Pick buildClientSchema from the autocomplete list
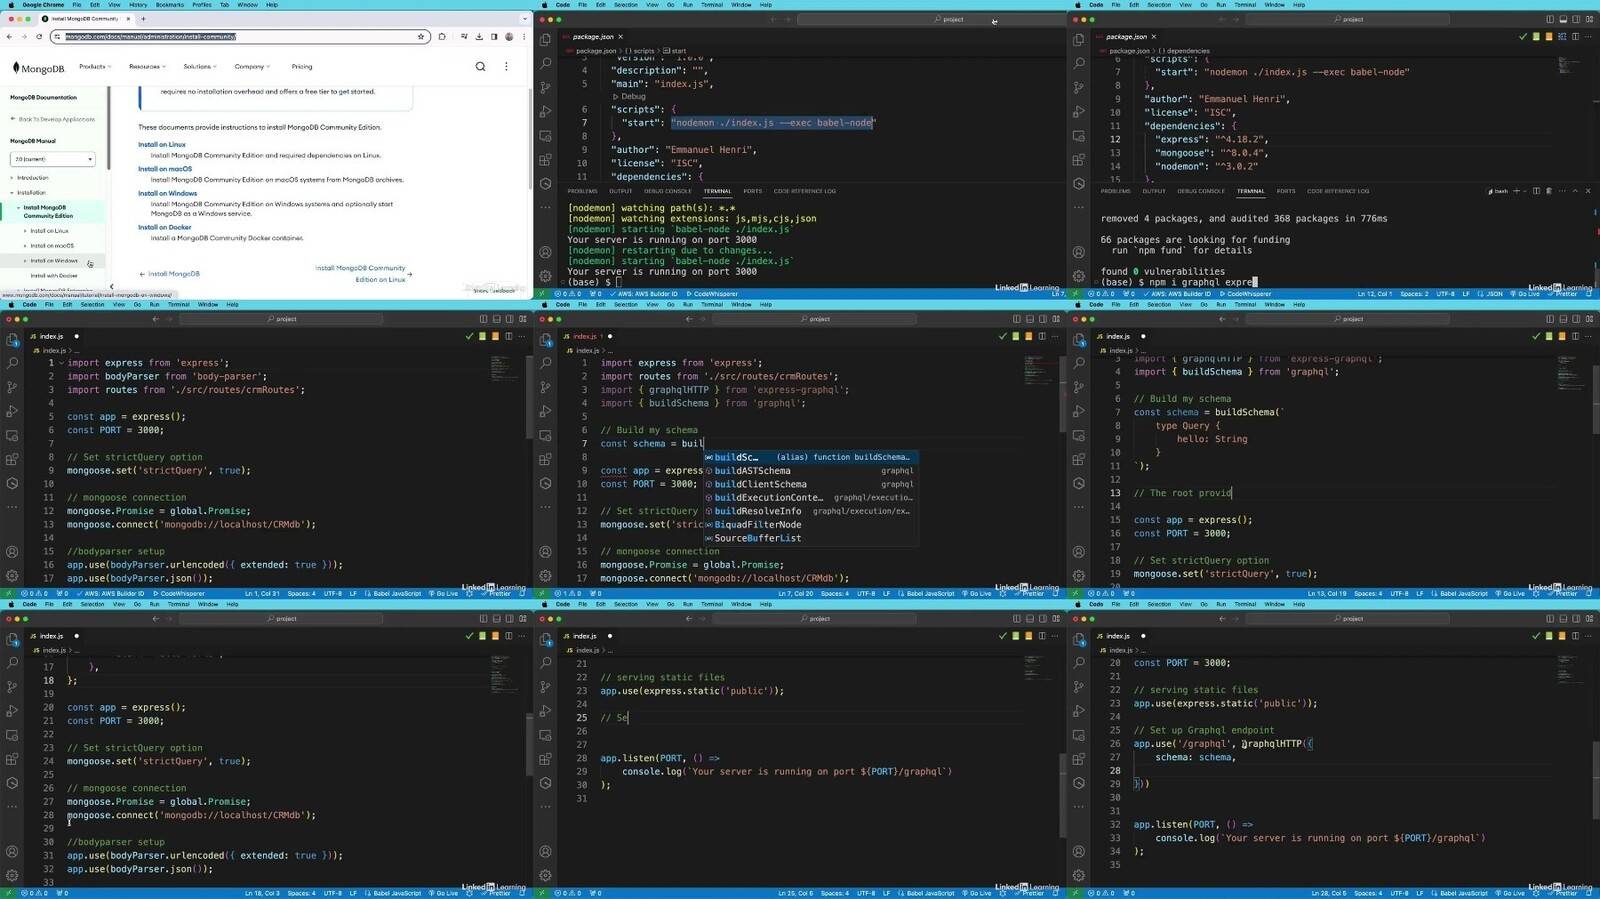The image size is (1600, 899). (810, 484)
